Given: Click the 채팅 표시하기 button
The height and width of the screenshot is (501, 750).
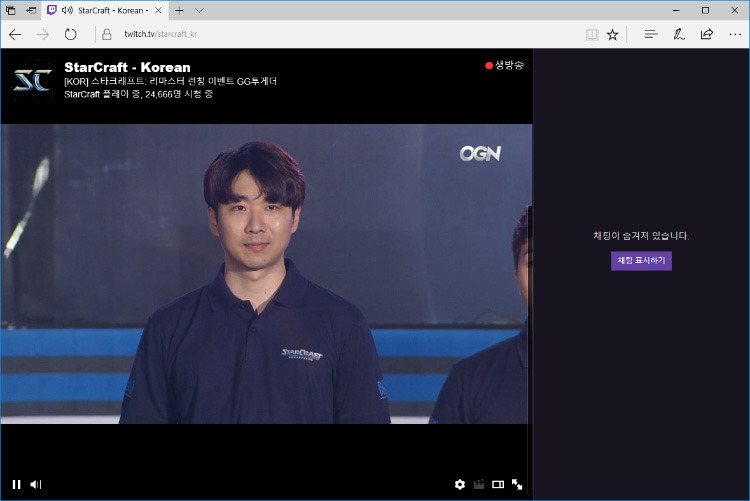Looking at the screenshot, I should (641, 261).
